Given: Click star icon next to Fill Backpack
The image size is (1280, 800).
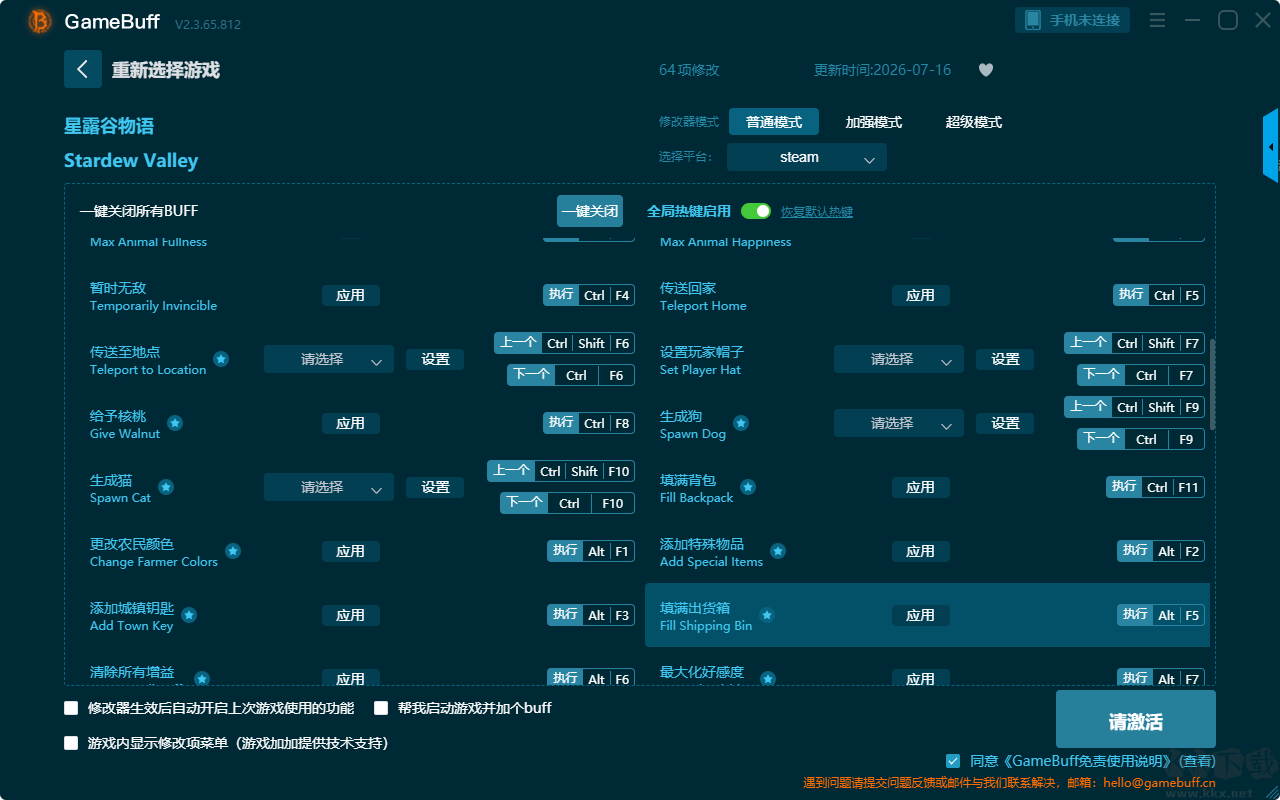Looking at the screenshot, I should coord(748,487).
